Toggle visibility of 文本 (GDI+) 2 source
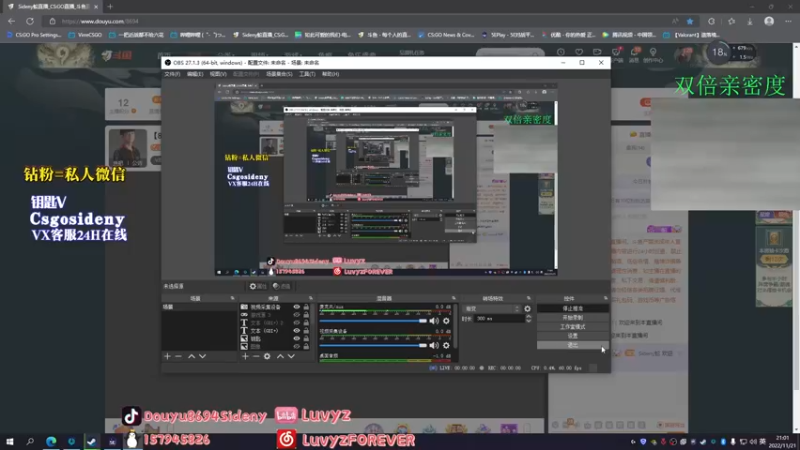This screenshot has width=800, height=450. [x=296, y=323]
